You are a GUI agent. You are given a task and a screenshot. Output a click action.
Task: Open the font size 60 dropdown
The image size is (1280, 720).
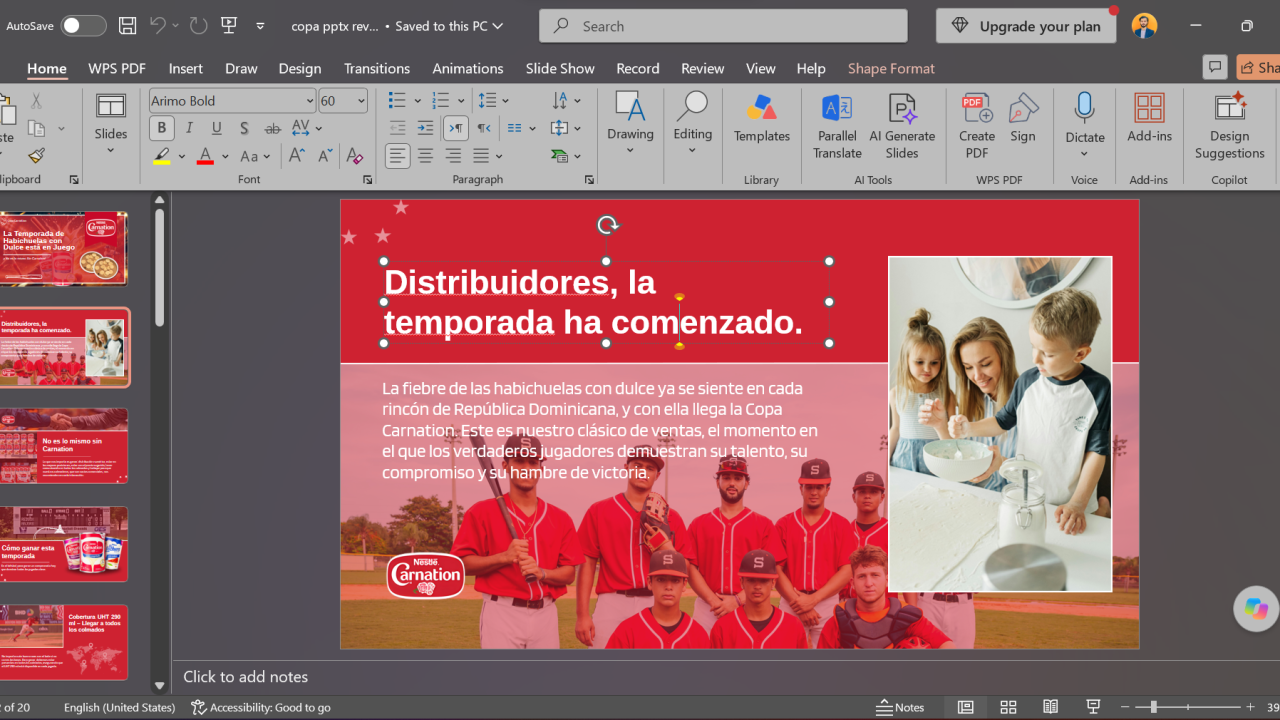pos(361,101)
